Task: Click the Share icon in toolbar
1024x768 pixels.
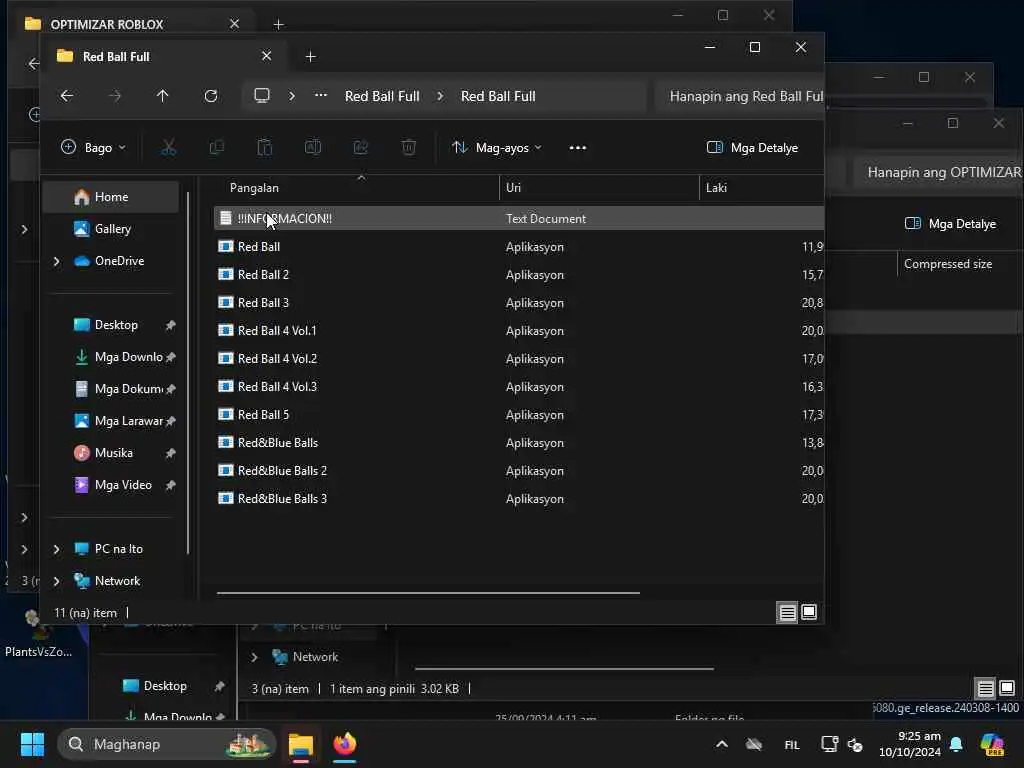Action: tap(360, 148)
